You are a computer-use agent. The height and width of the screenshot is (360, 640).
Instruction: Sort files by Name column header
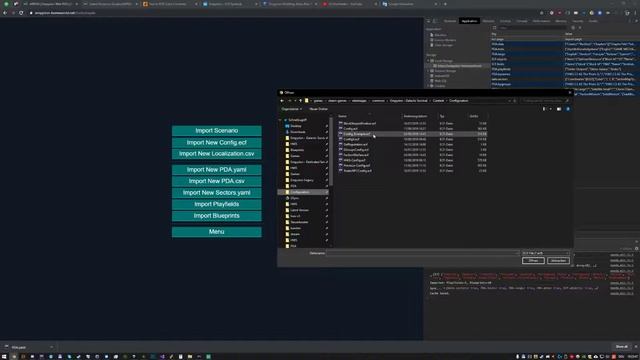342,116
